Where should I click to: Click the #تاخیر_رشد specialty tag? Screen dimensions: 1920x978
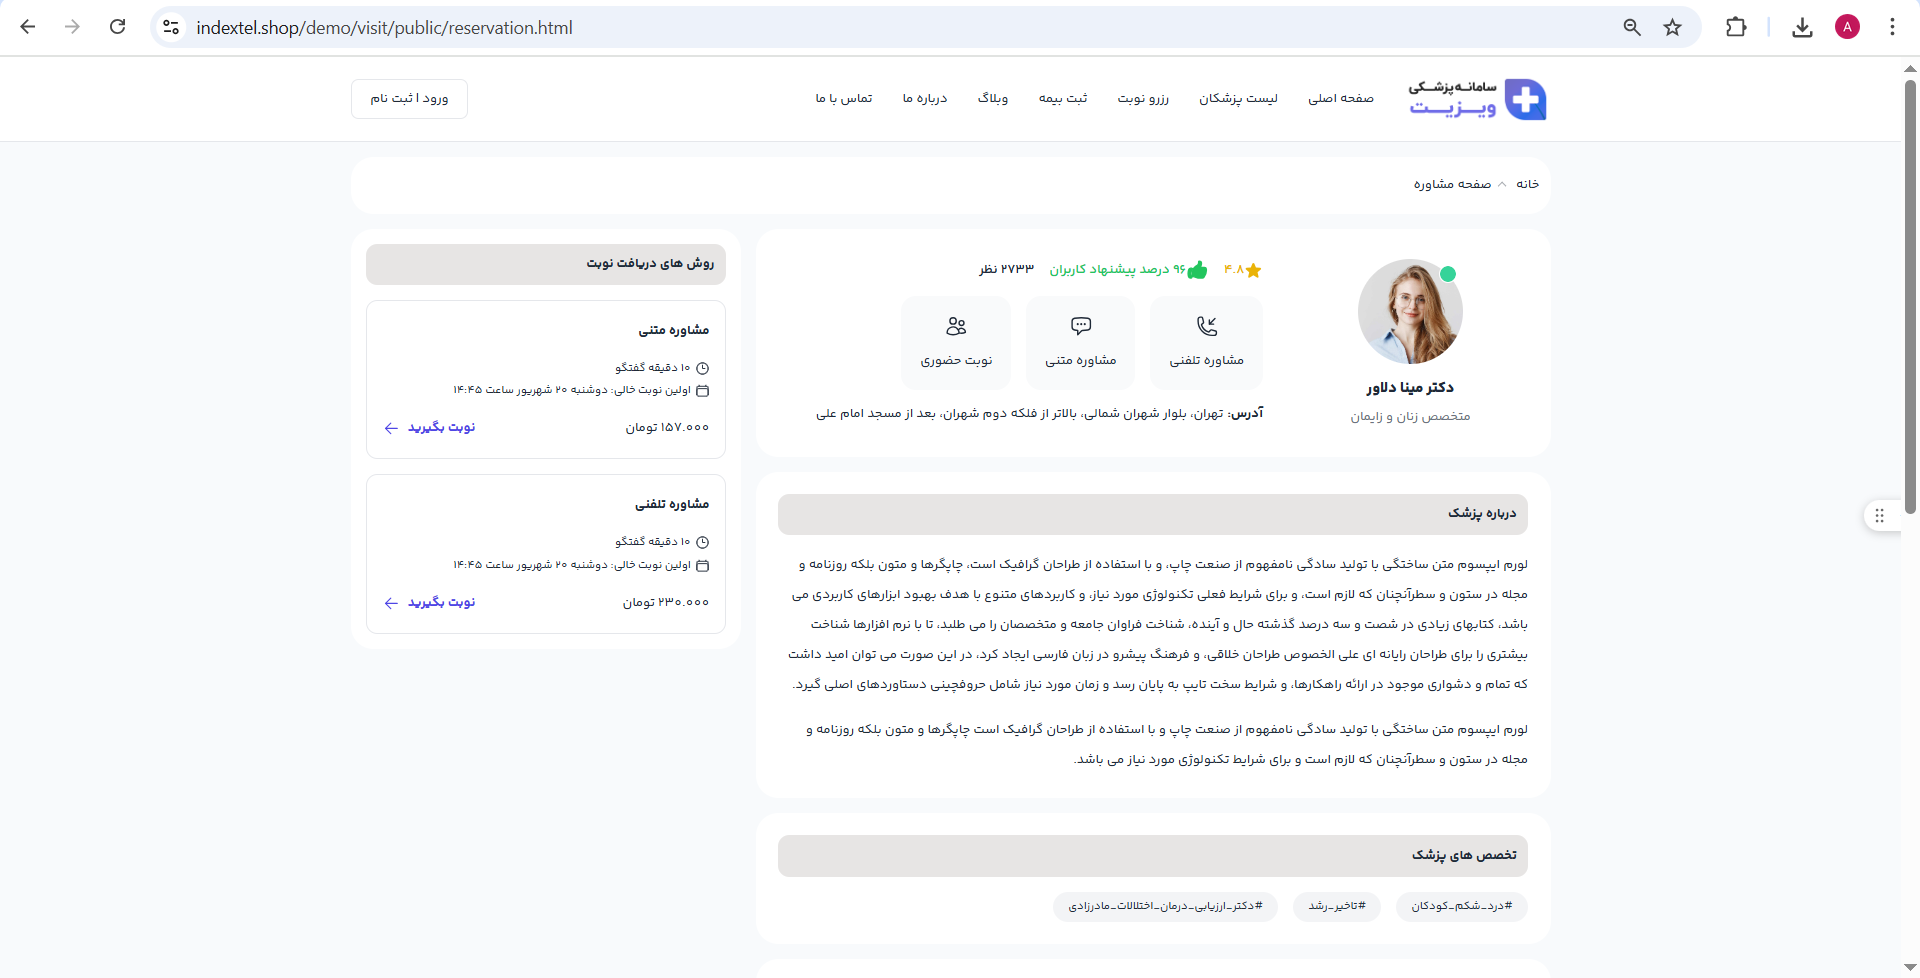(1336, 906)
